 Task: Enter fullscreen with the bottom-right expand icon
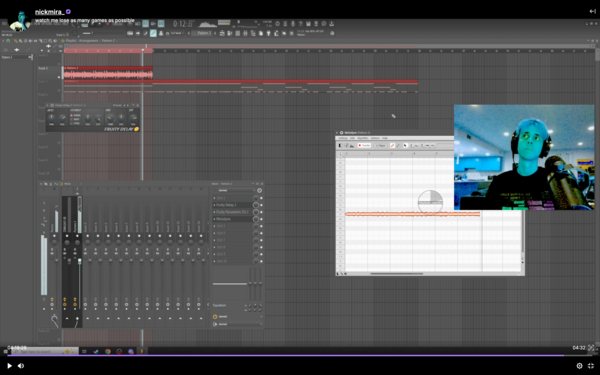[x=591, y=366]
